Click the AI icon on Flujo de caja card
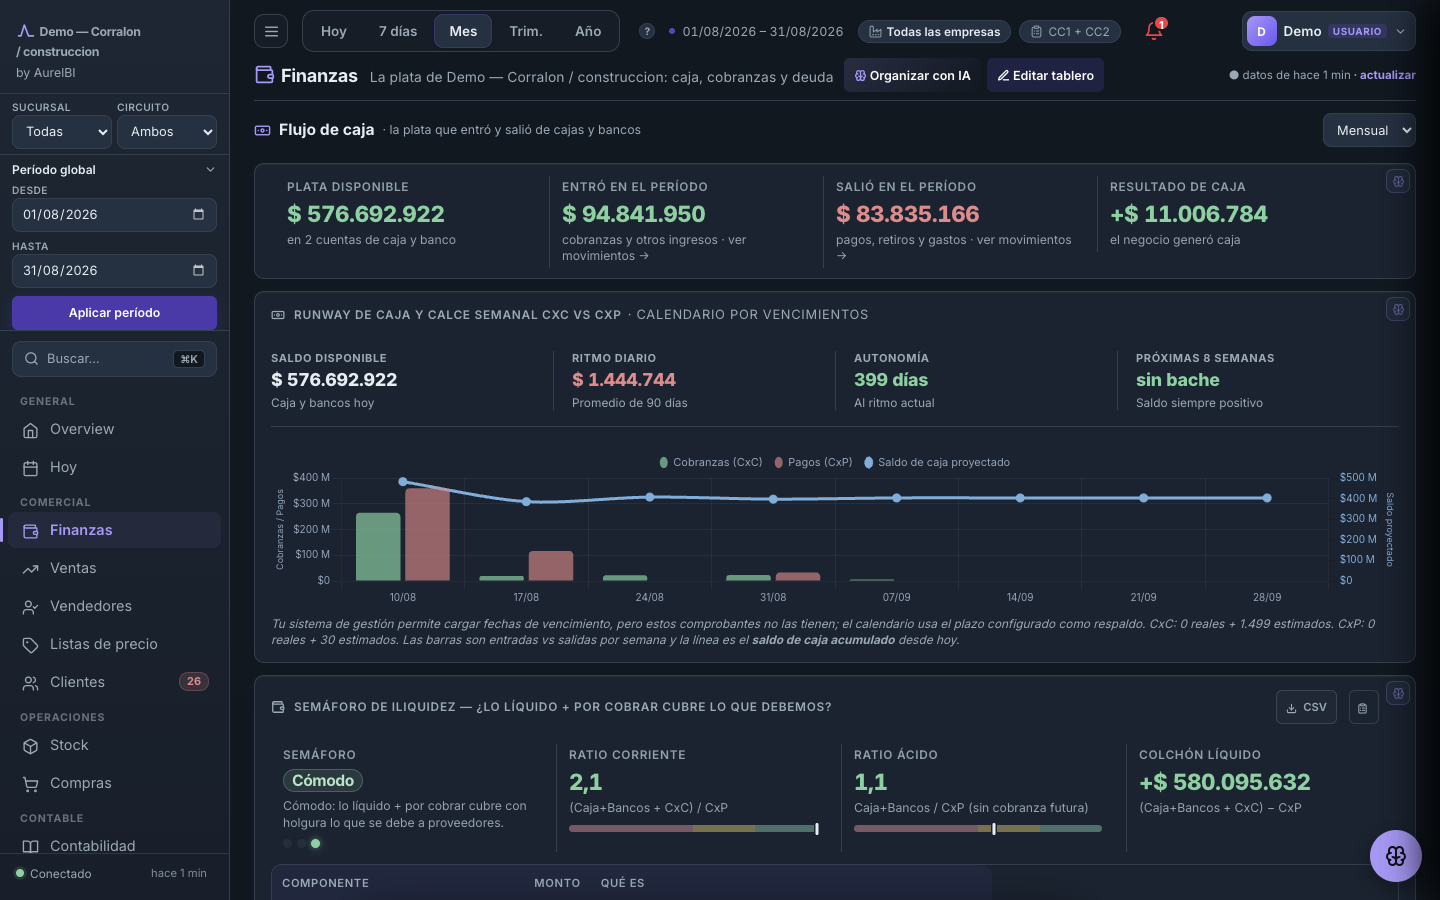Viewport: 1440px width, 900px height. (x=1398, y=181)
